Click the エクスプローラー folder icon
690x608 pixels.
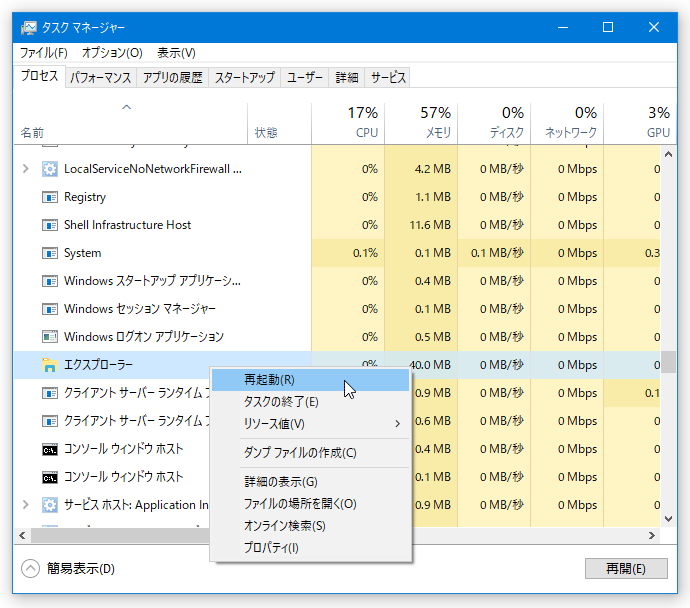pos(50,365)
